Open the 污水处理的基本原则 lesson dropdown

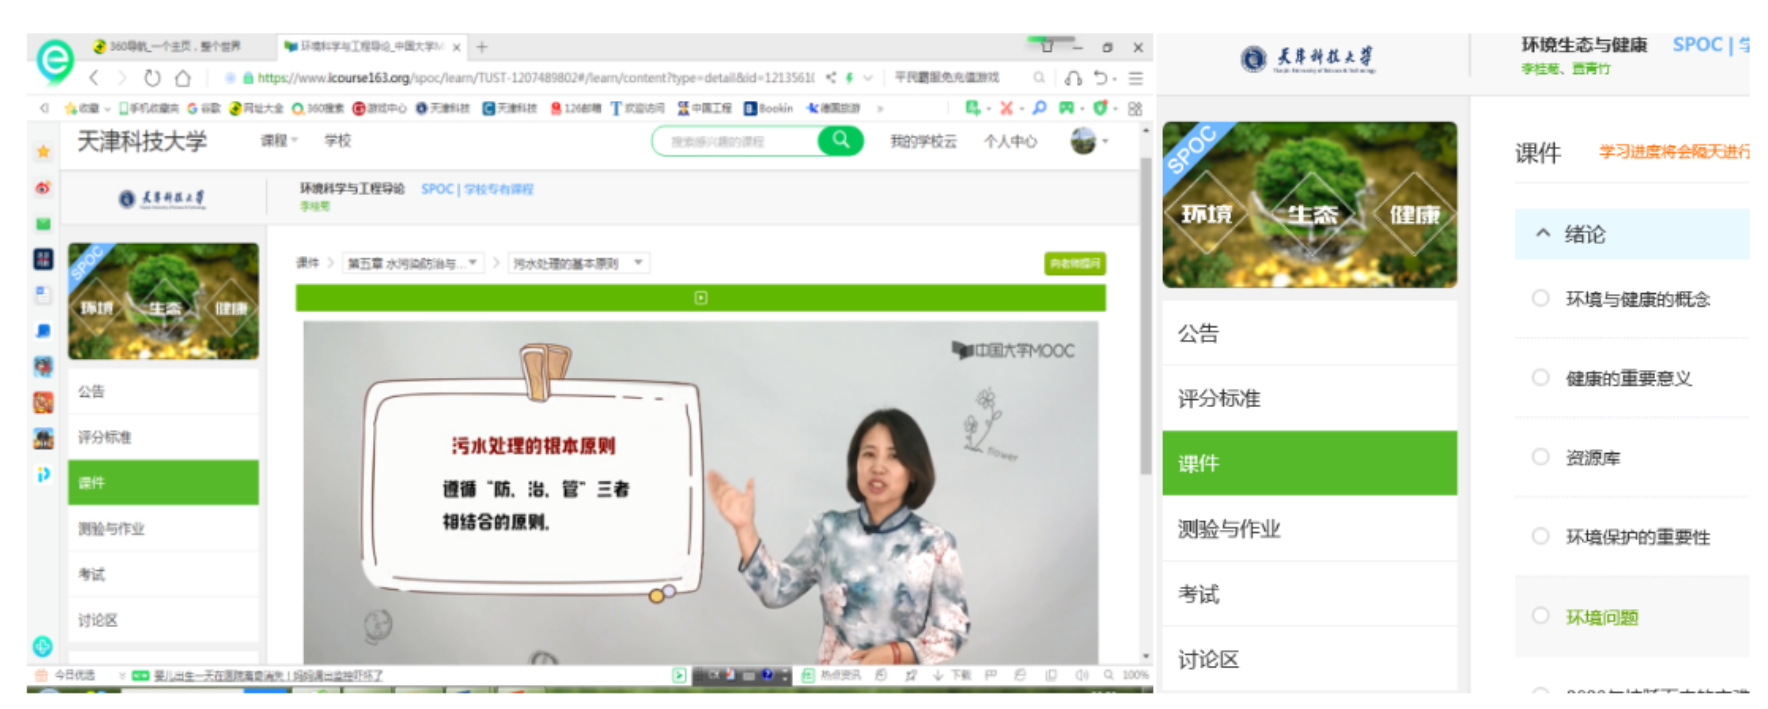(579, 263)
